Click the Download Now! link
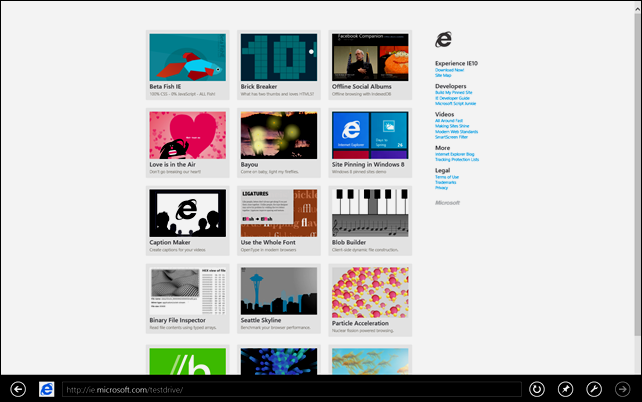The image size is (642, 402). click(x=449, y=70)
